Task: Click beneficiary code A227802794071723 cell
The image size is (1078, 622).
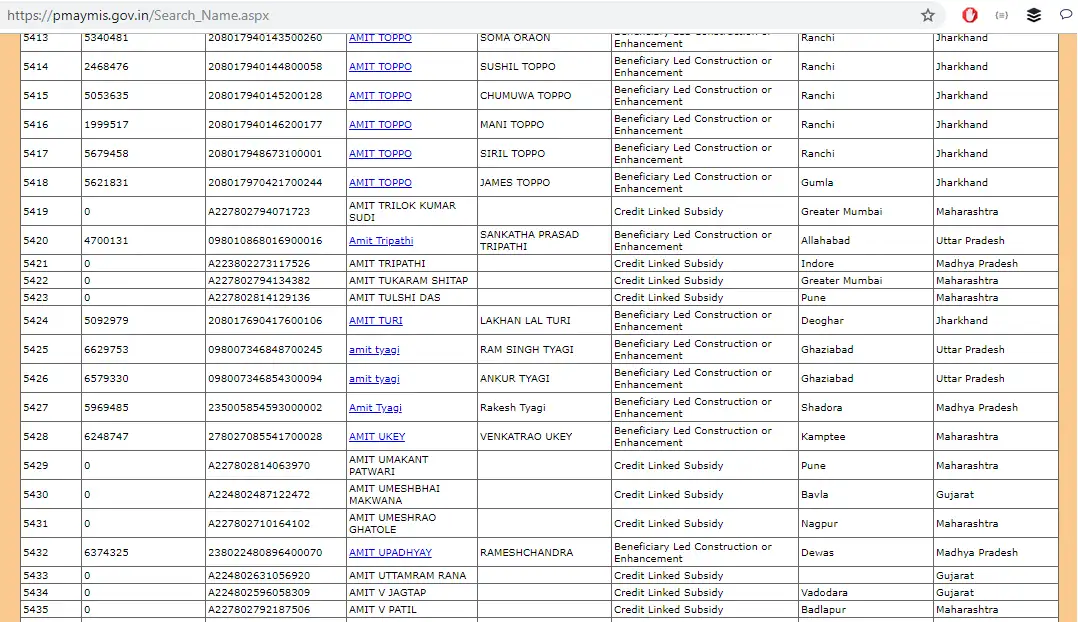Action: pos(258,212)
